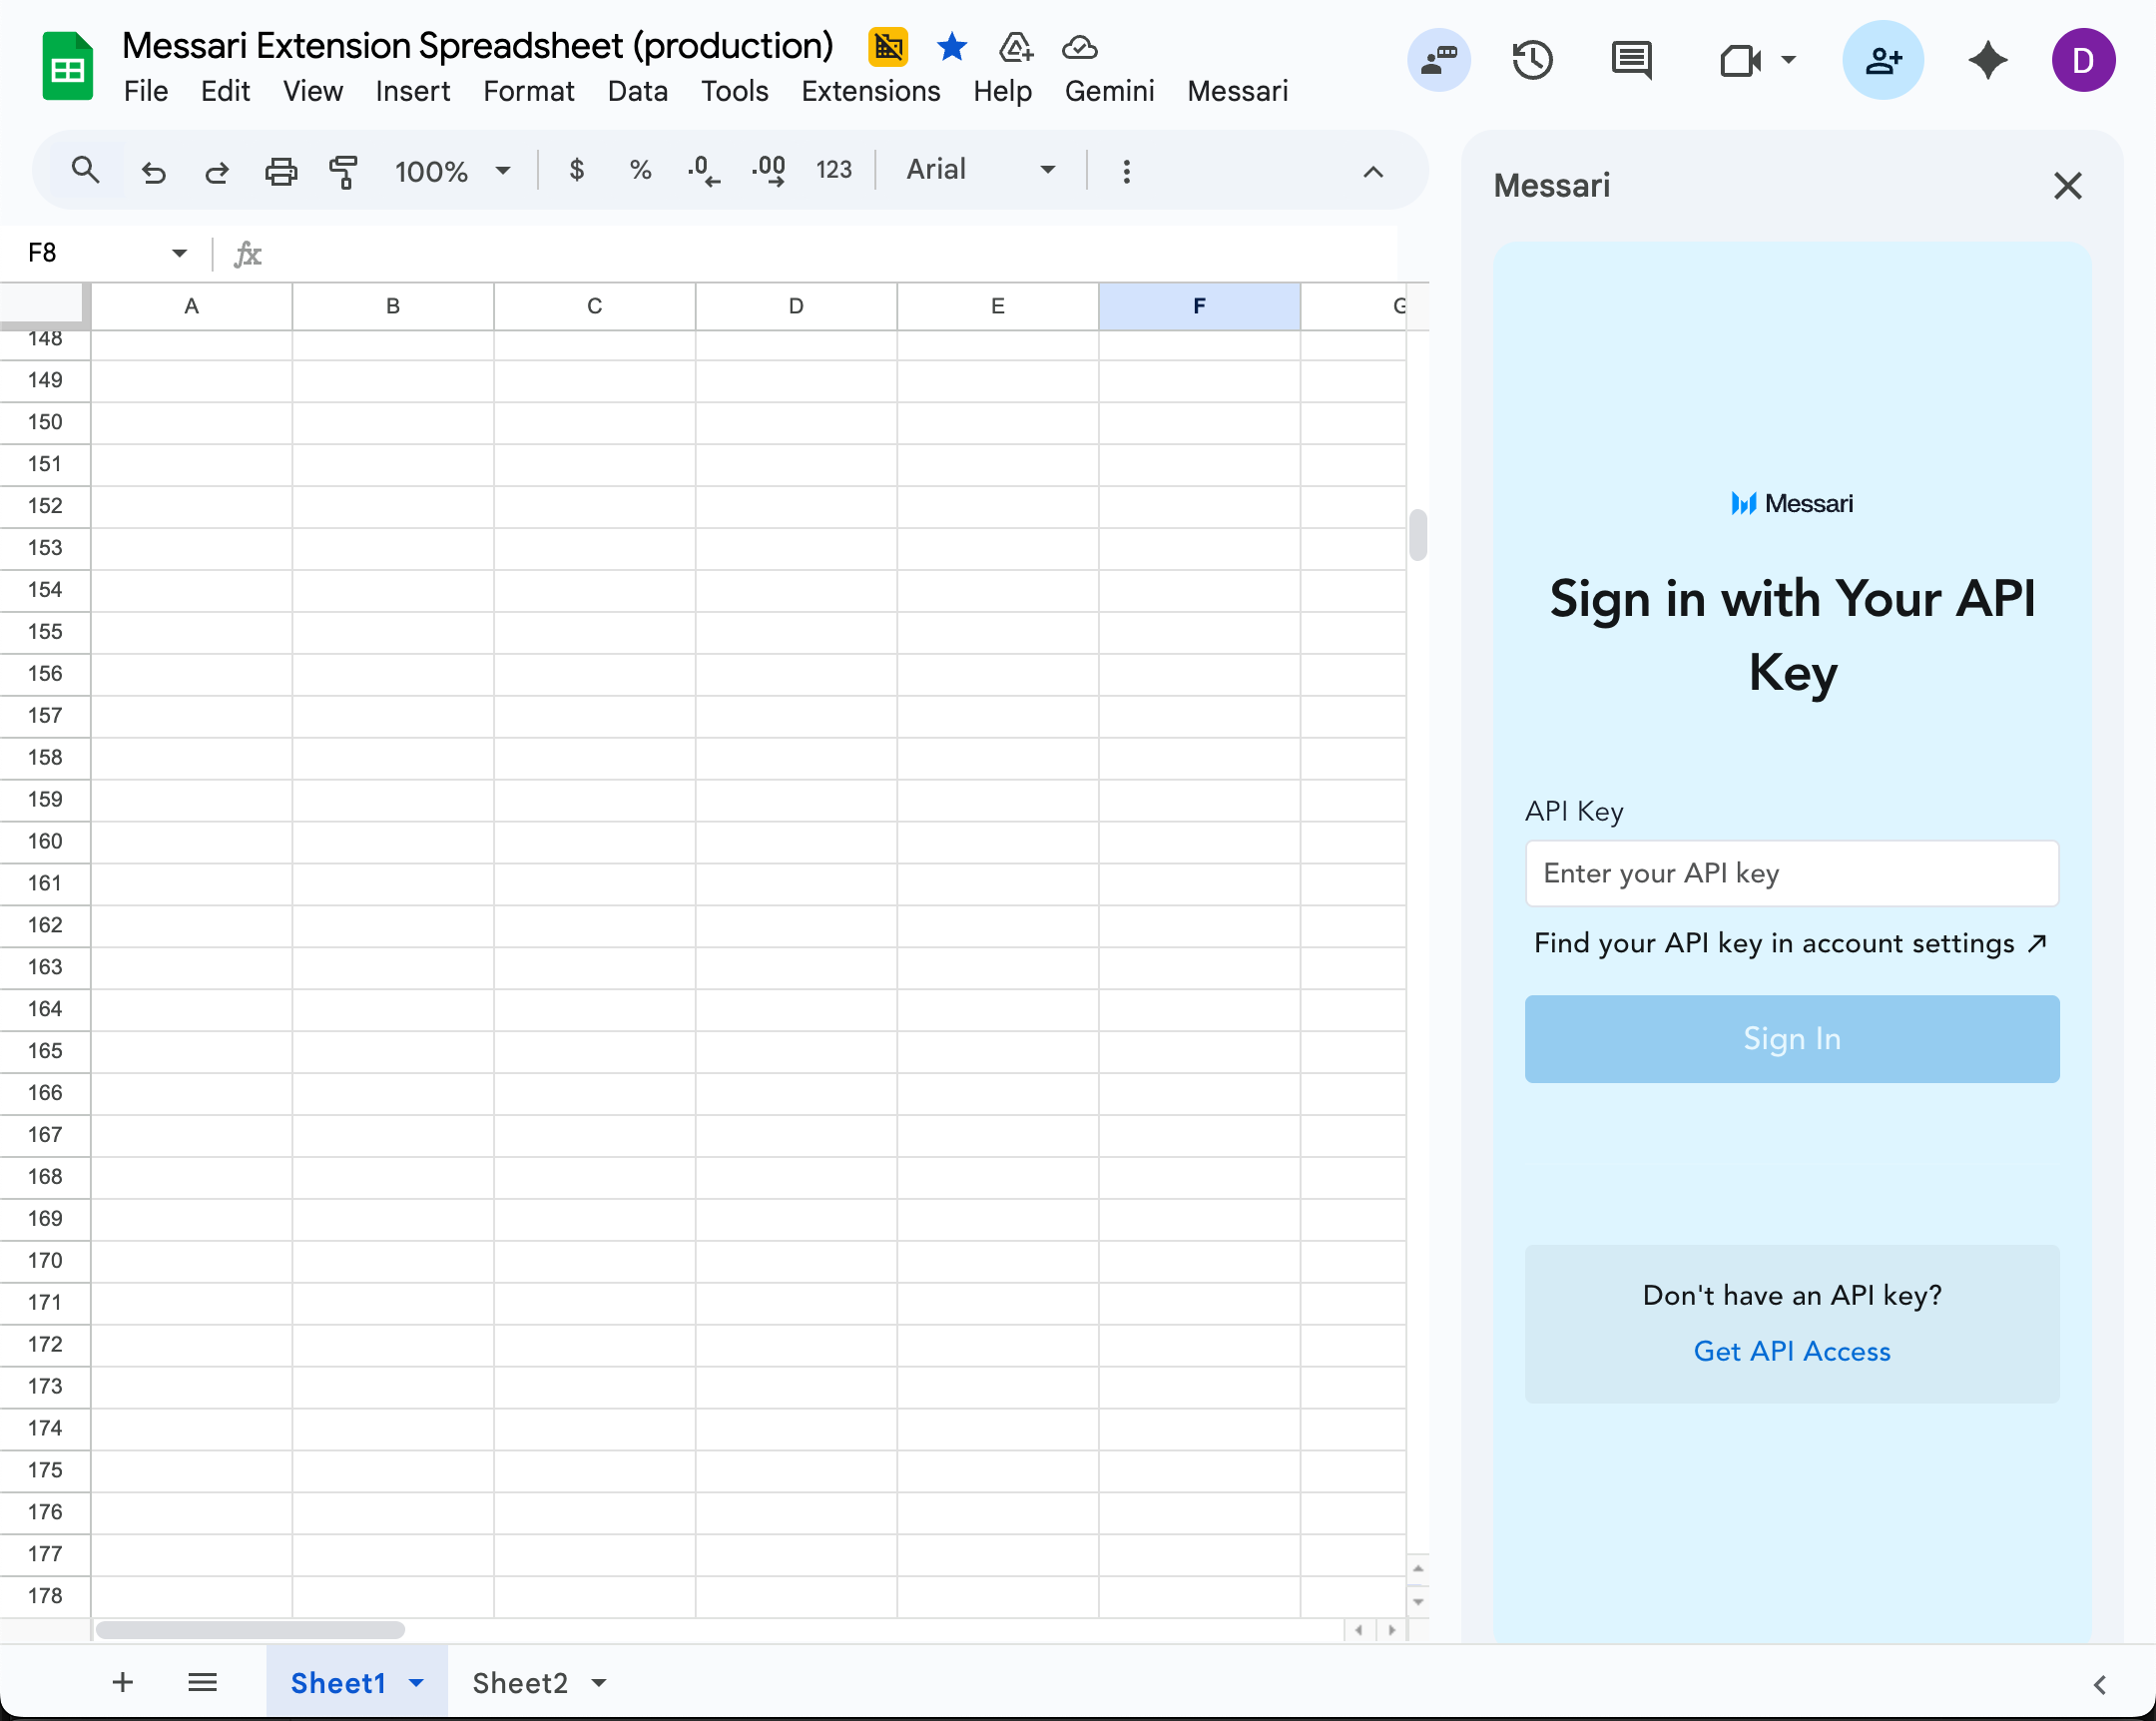The height and width of the screenshot is (1721, 2156).
Task: Open the Insert menu
Action: pyautogui.click(x=412, y=91)
